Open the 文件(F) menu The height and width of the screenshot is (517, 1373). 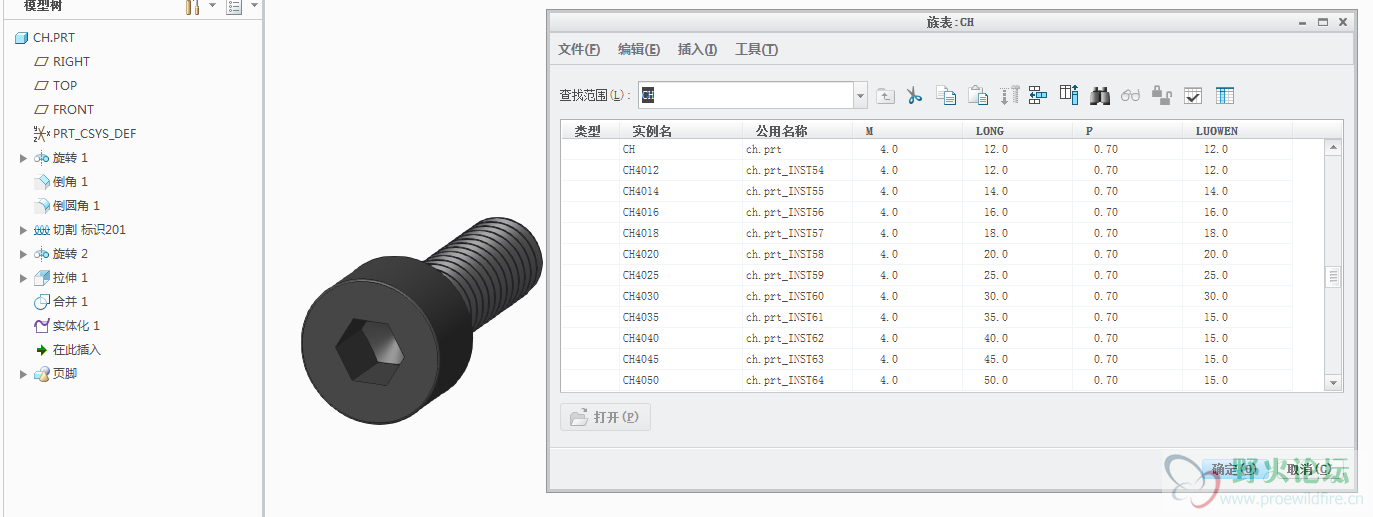click(x=579, y=50)
